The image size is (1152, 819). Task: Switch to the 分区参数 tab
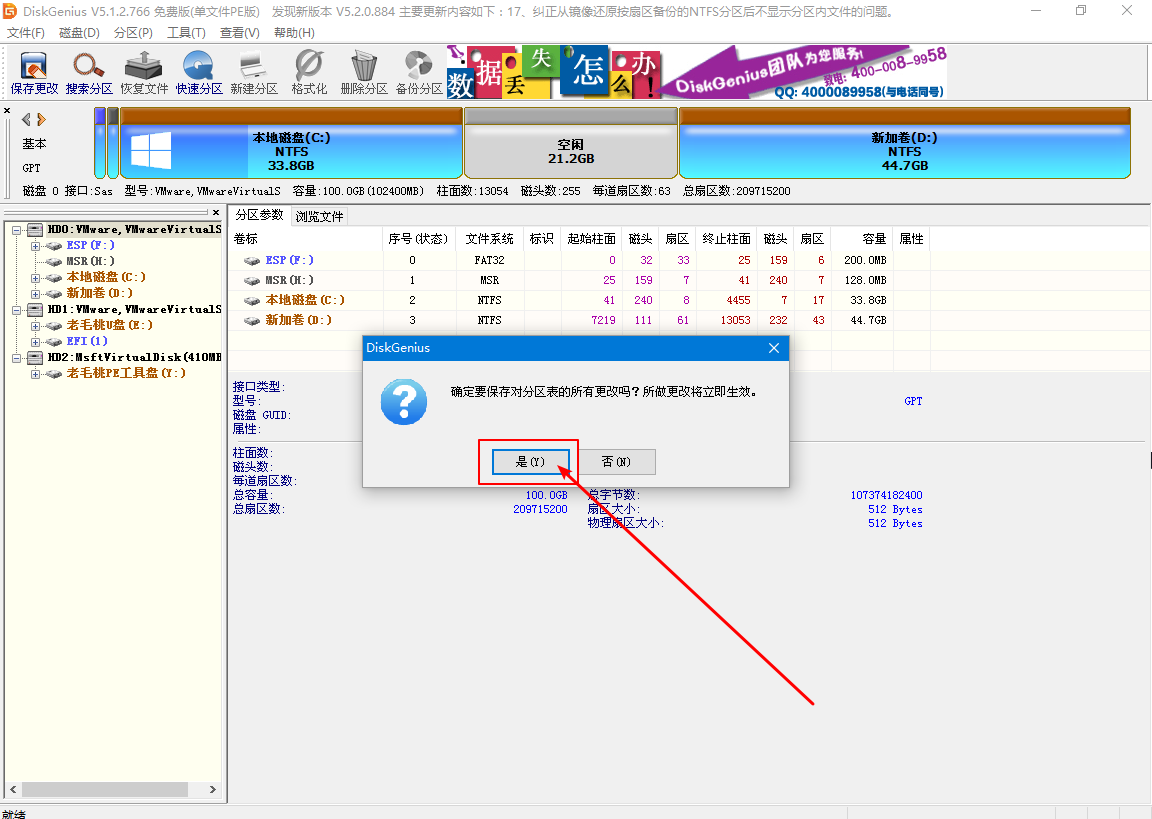tap(259, 215)
